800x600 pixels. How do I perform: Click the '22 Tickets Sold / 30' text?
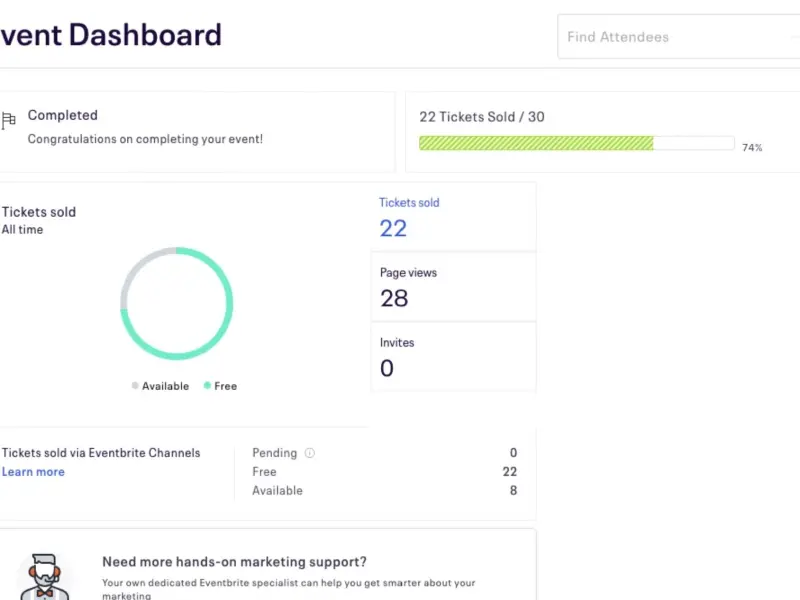pos(482,117)
